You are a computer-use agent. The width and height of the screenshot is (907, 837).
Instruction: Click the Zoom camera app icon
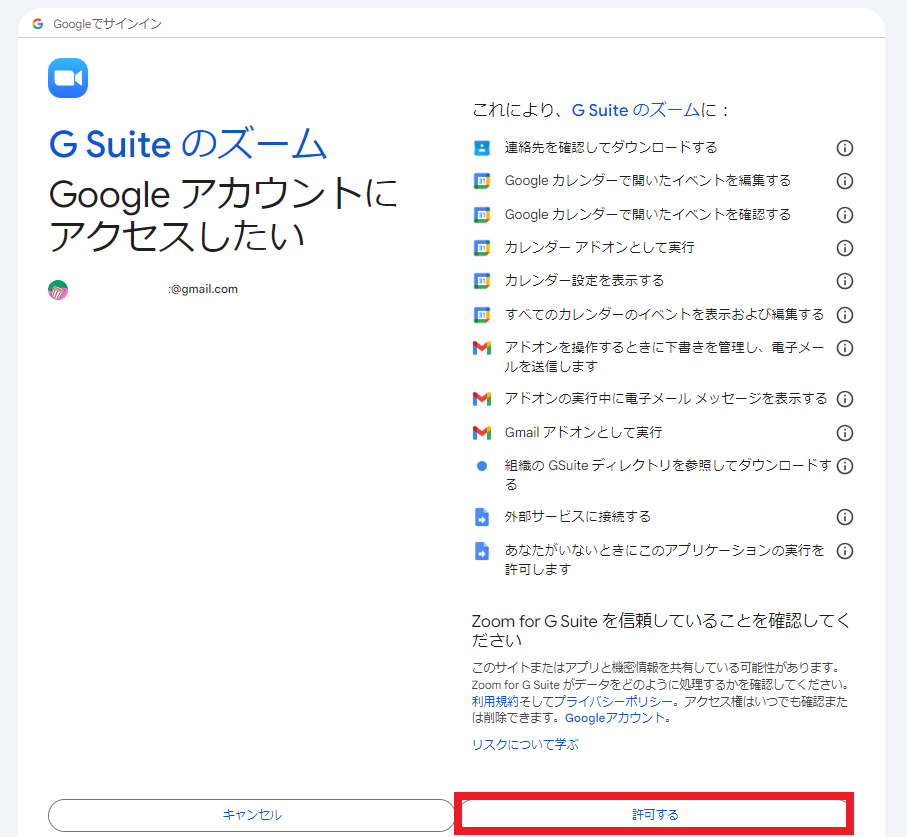tap(68, 78)
